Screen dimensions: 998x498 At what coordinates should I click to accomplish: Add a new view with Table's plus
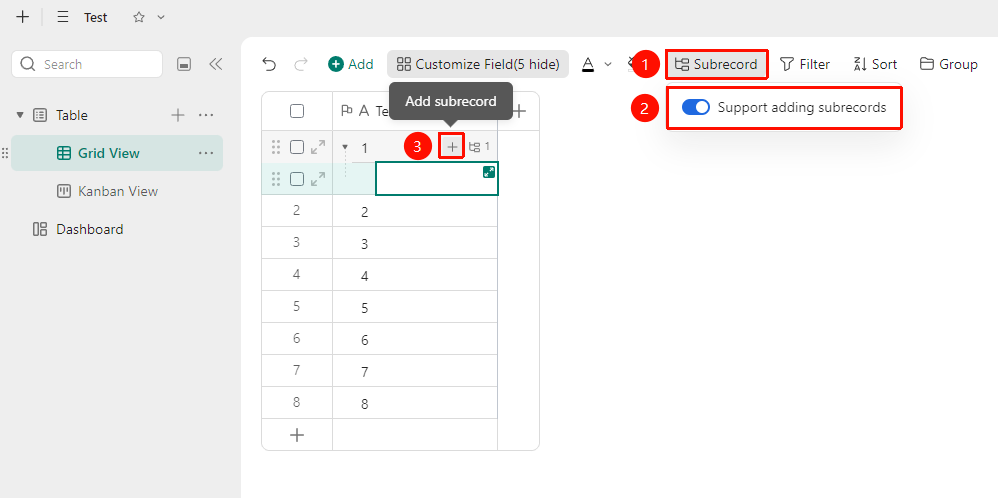[178, 115]
